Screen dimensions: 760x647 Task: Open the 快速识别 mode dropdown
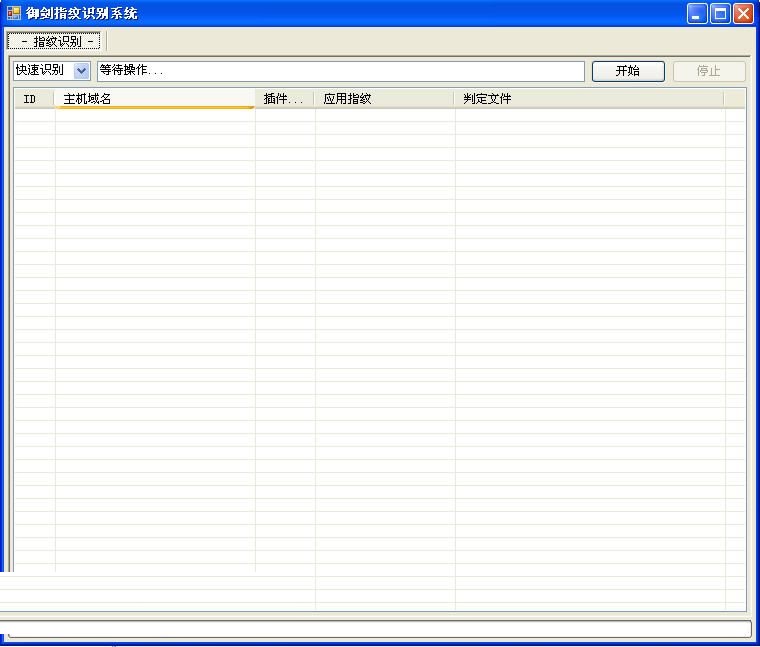pyautogui.click(x=51, y=71)
